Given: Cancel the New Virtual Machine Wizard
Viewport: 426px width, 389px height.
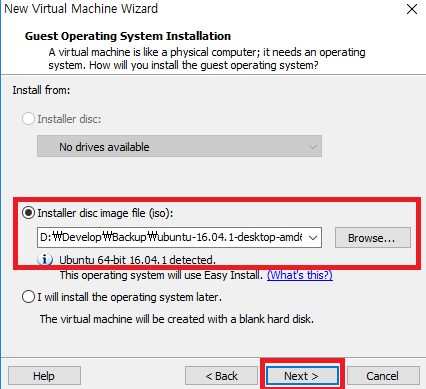Looking at the screenshot, I should [383, 376].
